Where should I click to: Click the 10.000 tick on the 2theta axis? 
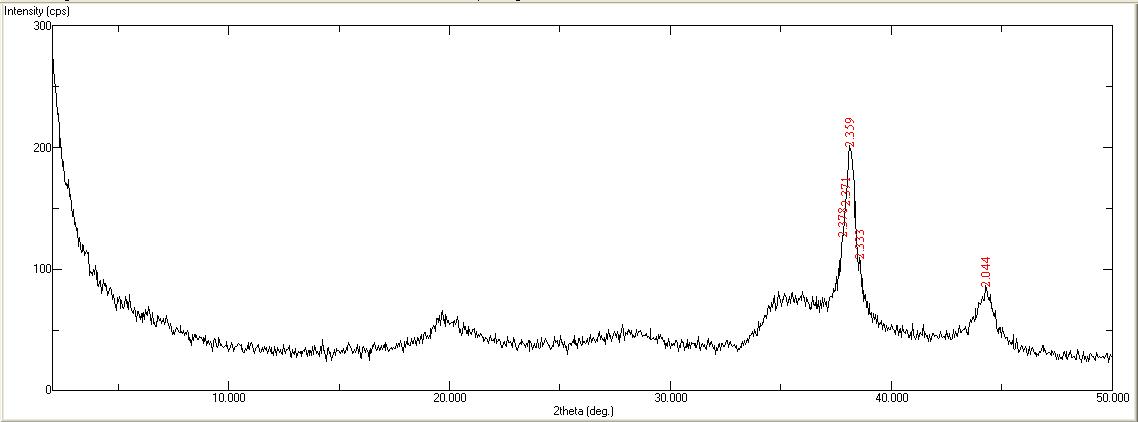coord(228,398)
